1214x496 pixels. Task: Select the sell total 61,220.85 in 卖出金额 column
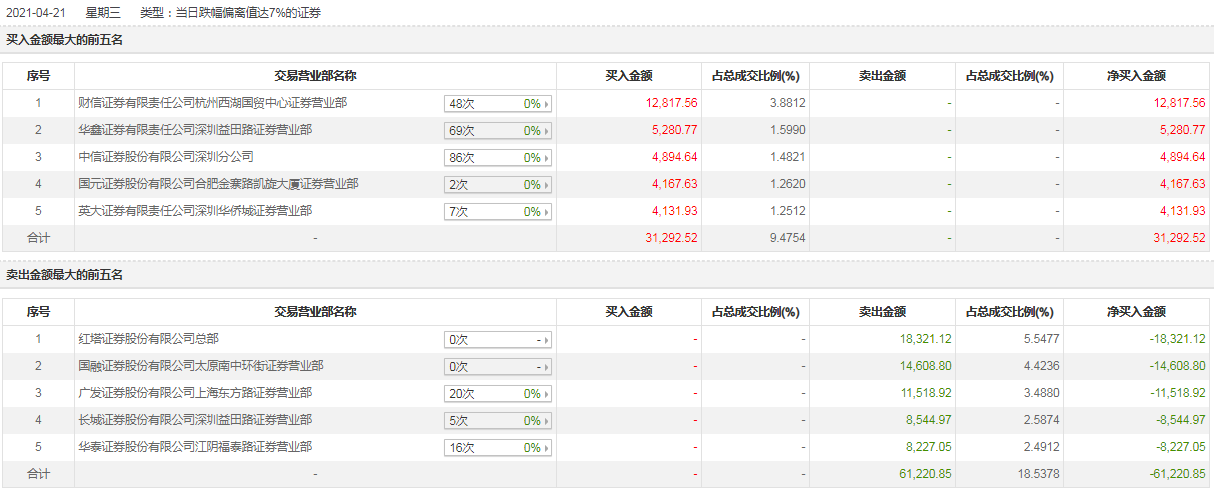pos(926,474)
